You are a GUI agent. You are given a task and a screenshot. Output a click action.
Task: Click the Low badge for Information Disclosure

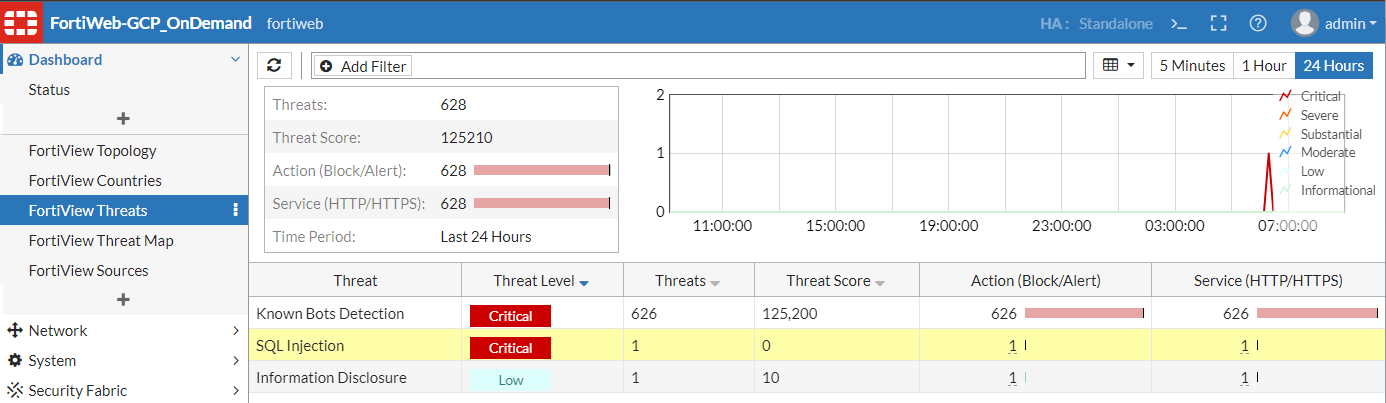(x=510, y=380)
